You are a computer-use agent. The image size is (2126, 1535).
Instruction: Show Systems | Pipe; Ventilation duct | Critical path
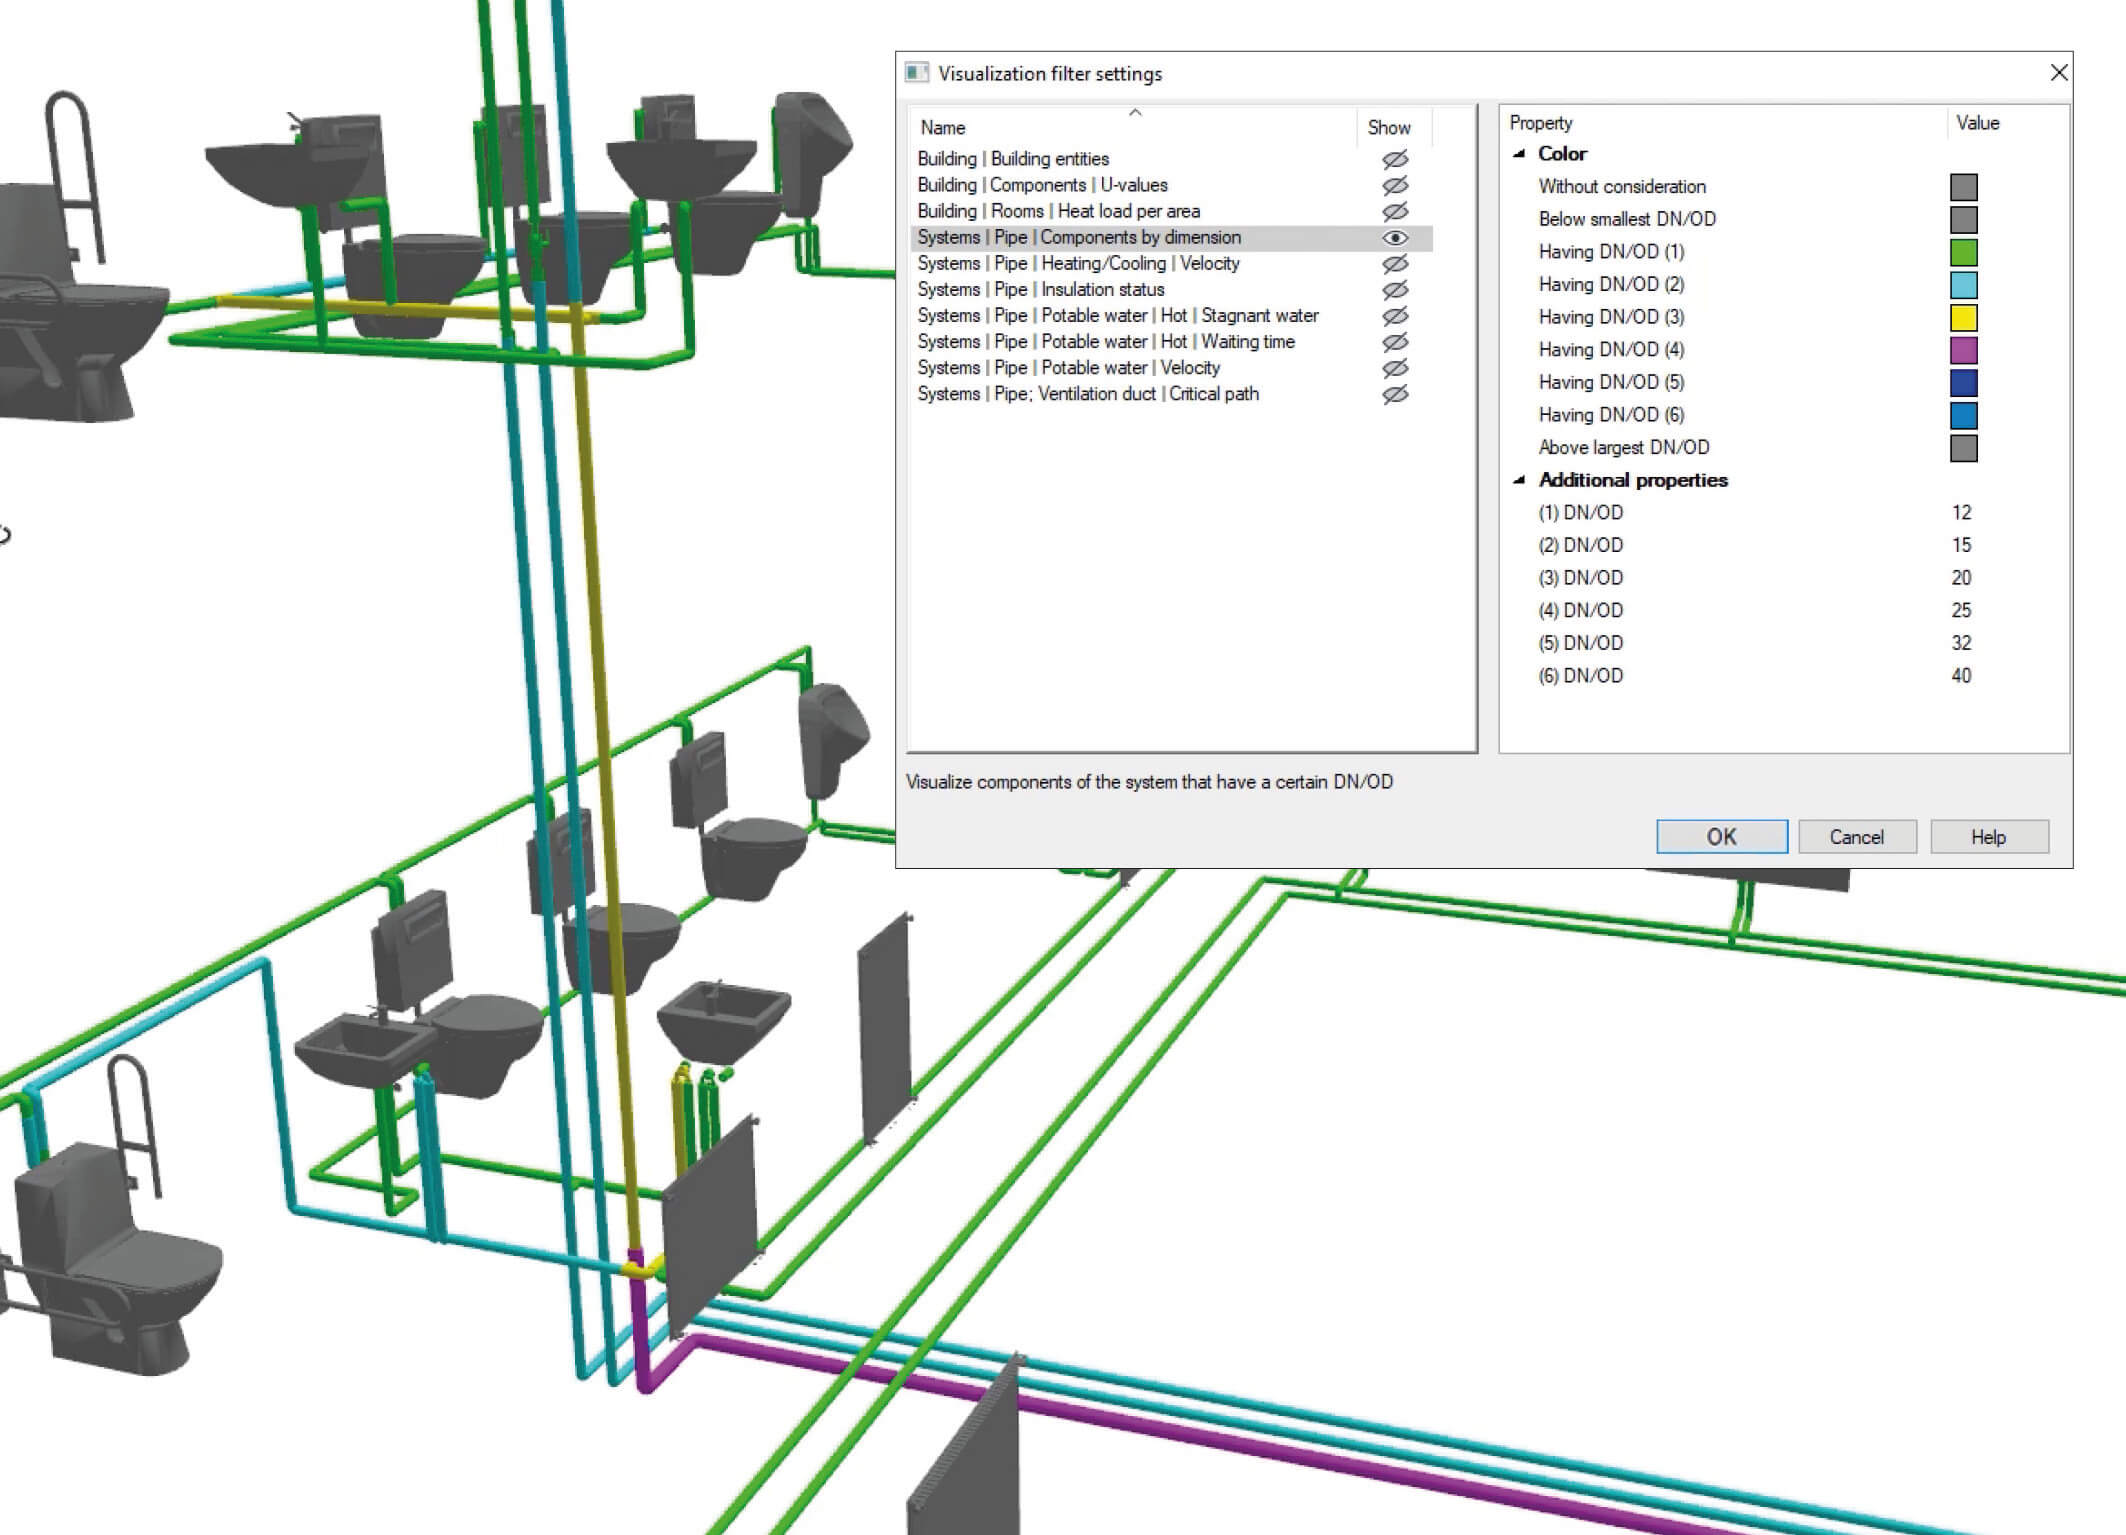click(1395, 393)
